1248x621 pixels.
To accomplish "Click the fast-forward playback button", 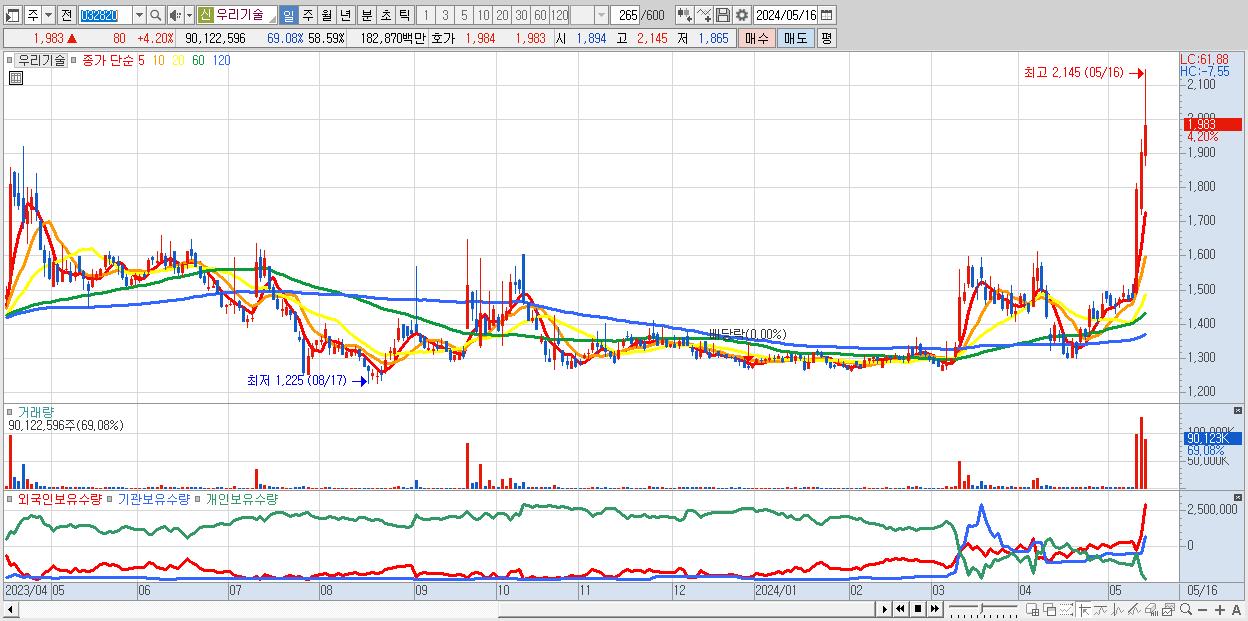I will pyautogui.click(x=934, y=609).
